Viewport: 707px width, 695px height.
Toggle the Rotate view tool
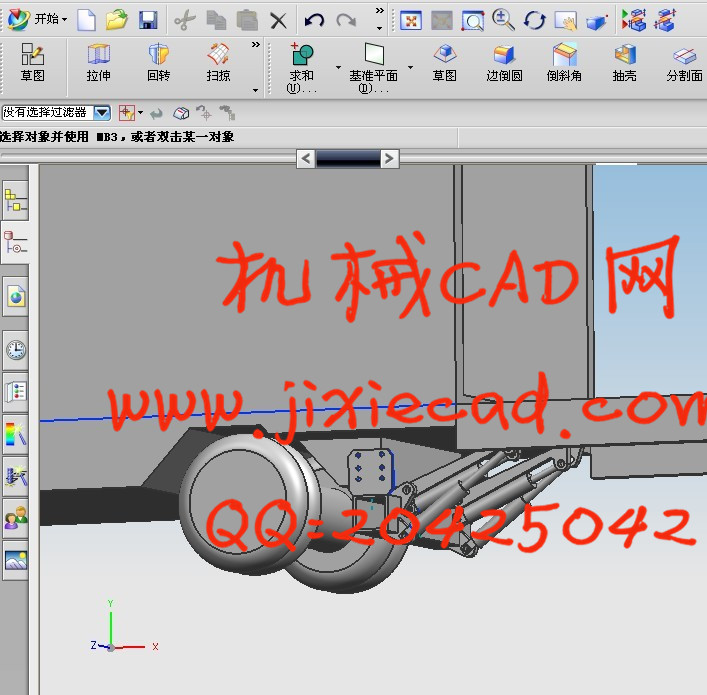pos(535,19)
